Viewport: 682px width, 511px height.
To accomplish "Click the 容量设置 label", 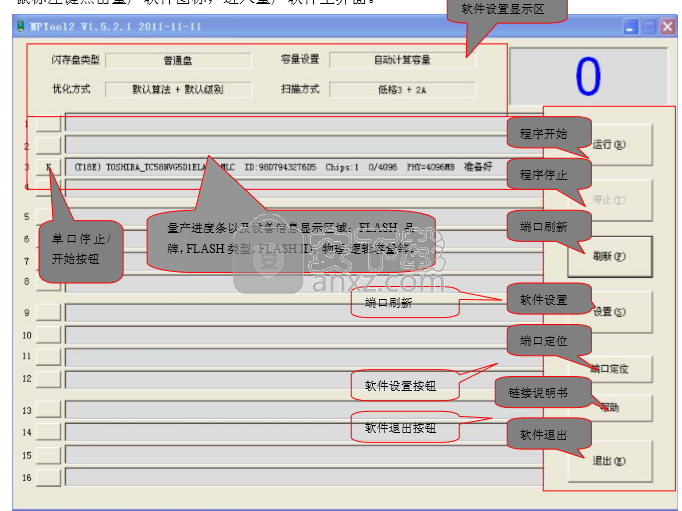I will click(300, 59).
